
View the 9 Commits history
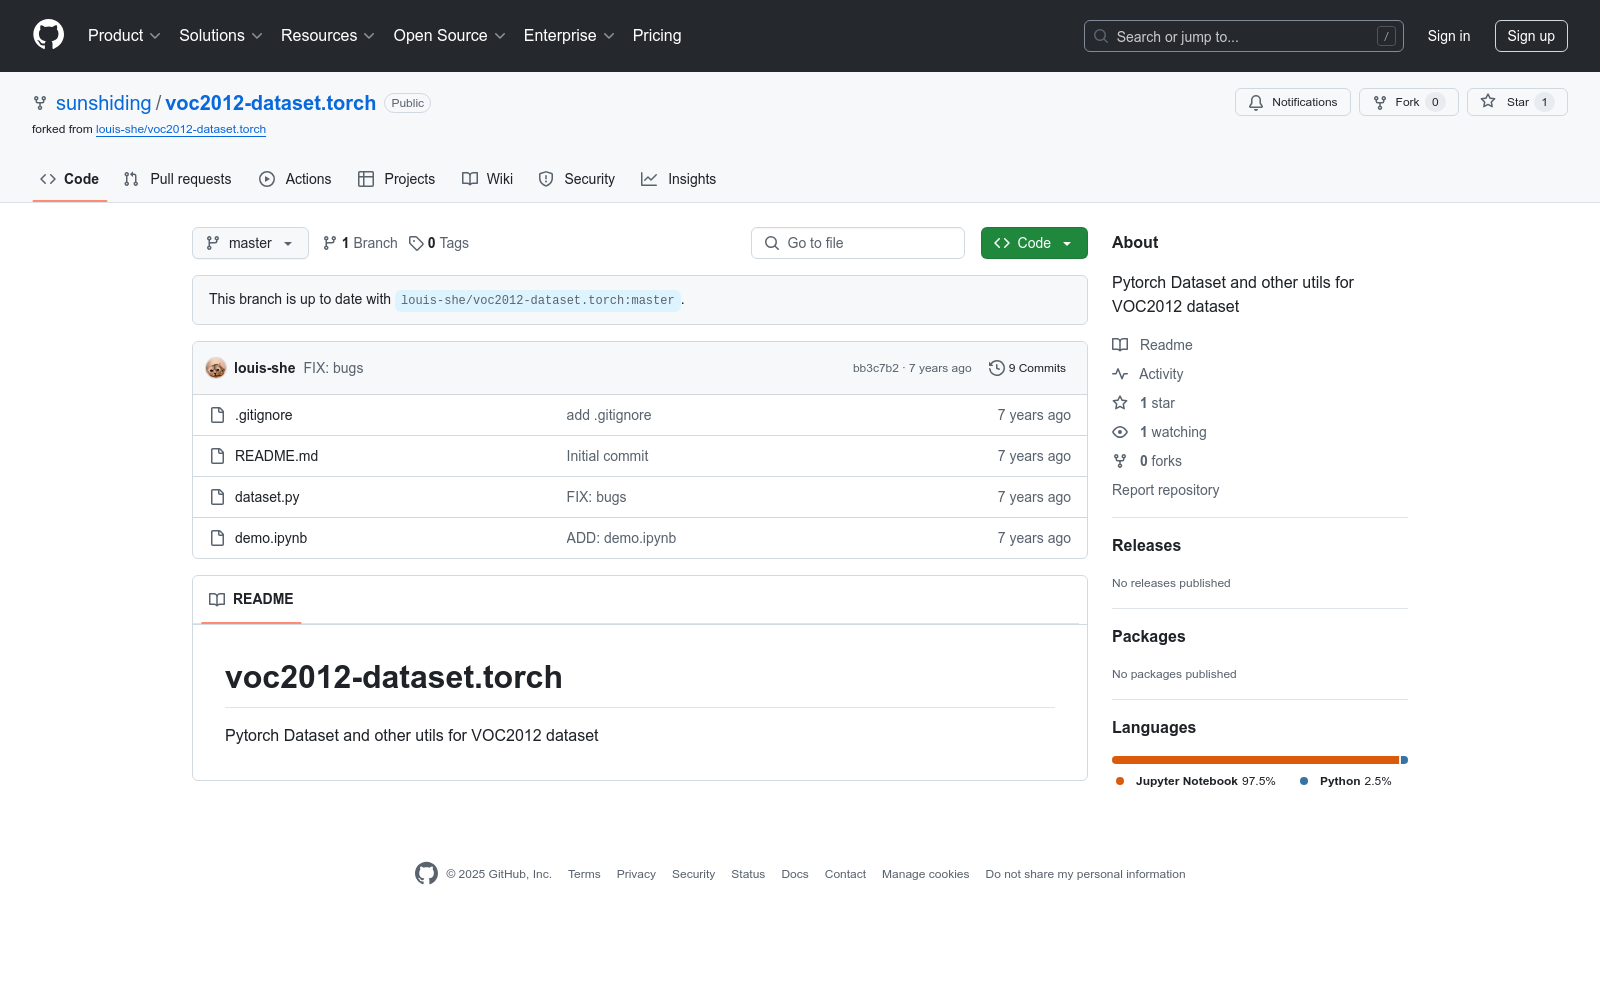coord(1028,368)
